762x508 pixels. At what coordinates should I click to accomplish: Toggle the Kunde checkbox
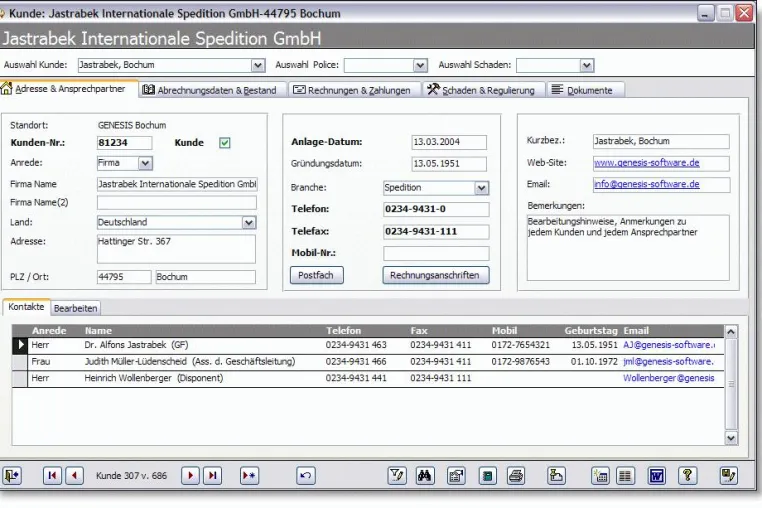(x=225, y=143)
